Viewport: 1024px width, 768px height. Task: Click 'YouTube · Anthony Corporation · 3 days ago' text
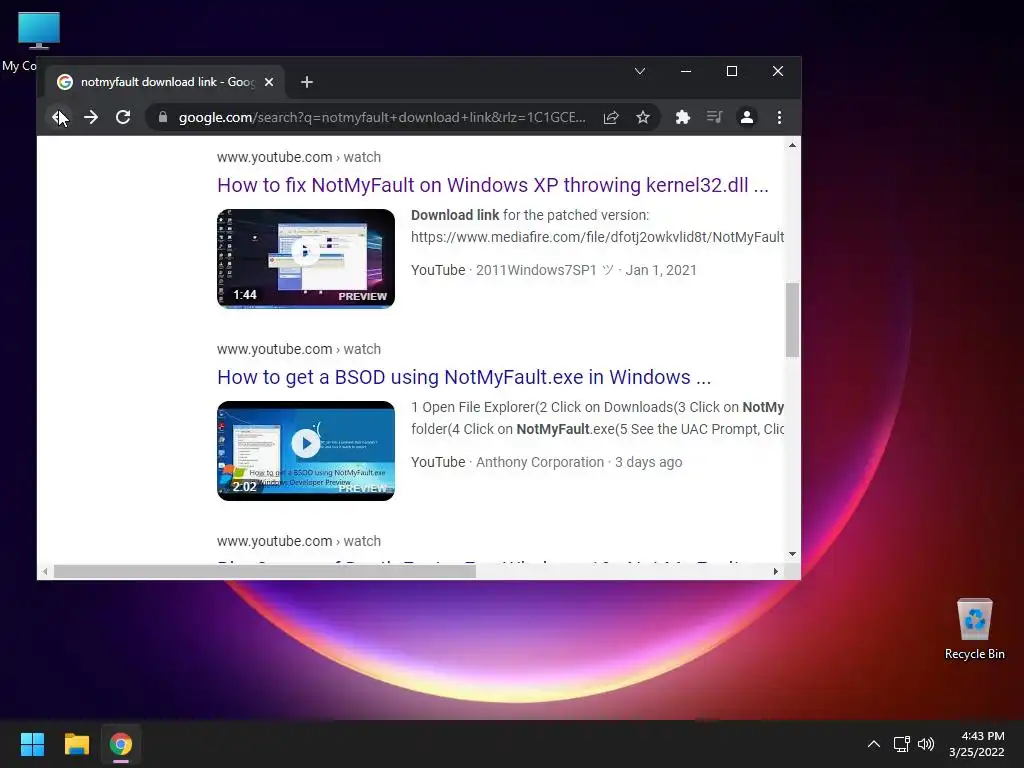547,462
